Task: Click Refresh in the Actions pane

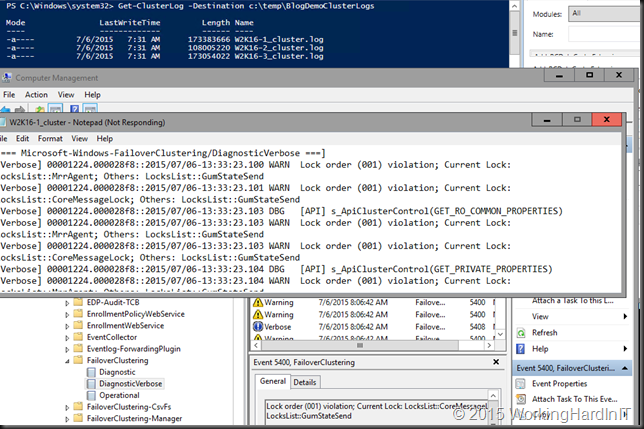Action: coord(545,333)
